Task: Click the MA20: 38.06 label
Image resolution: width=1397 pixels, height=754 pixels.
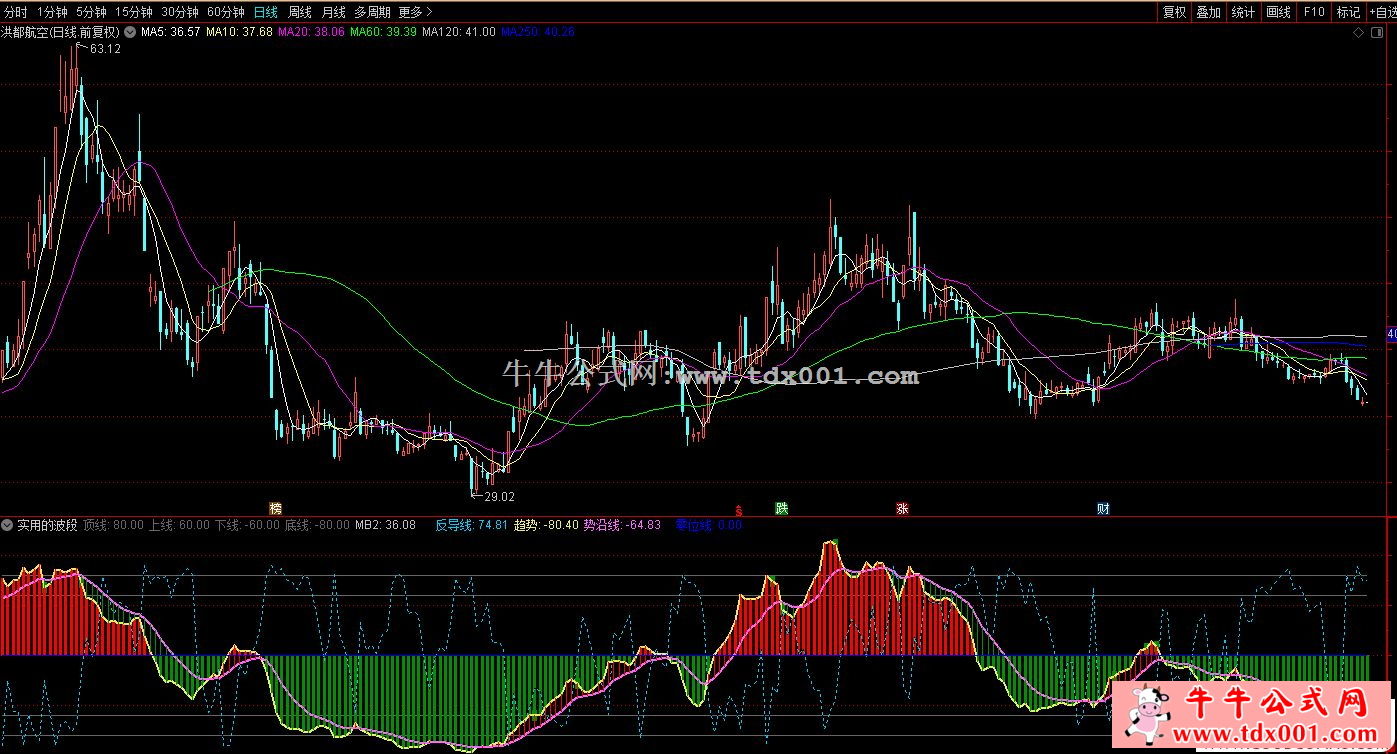Action: pyautogui.click(x=311, y=32)
